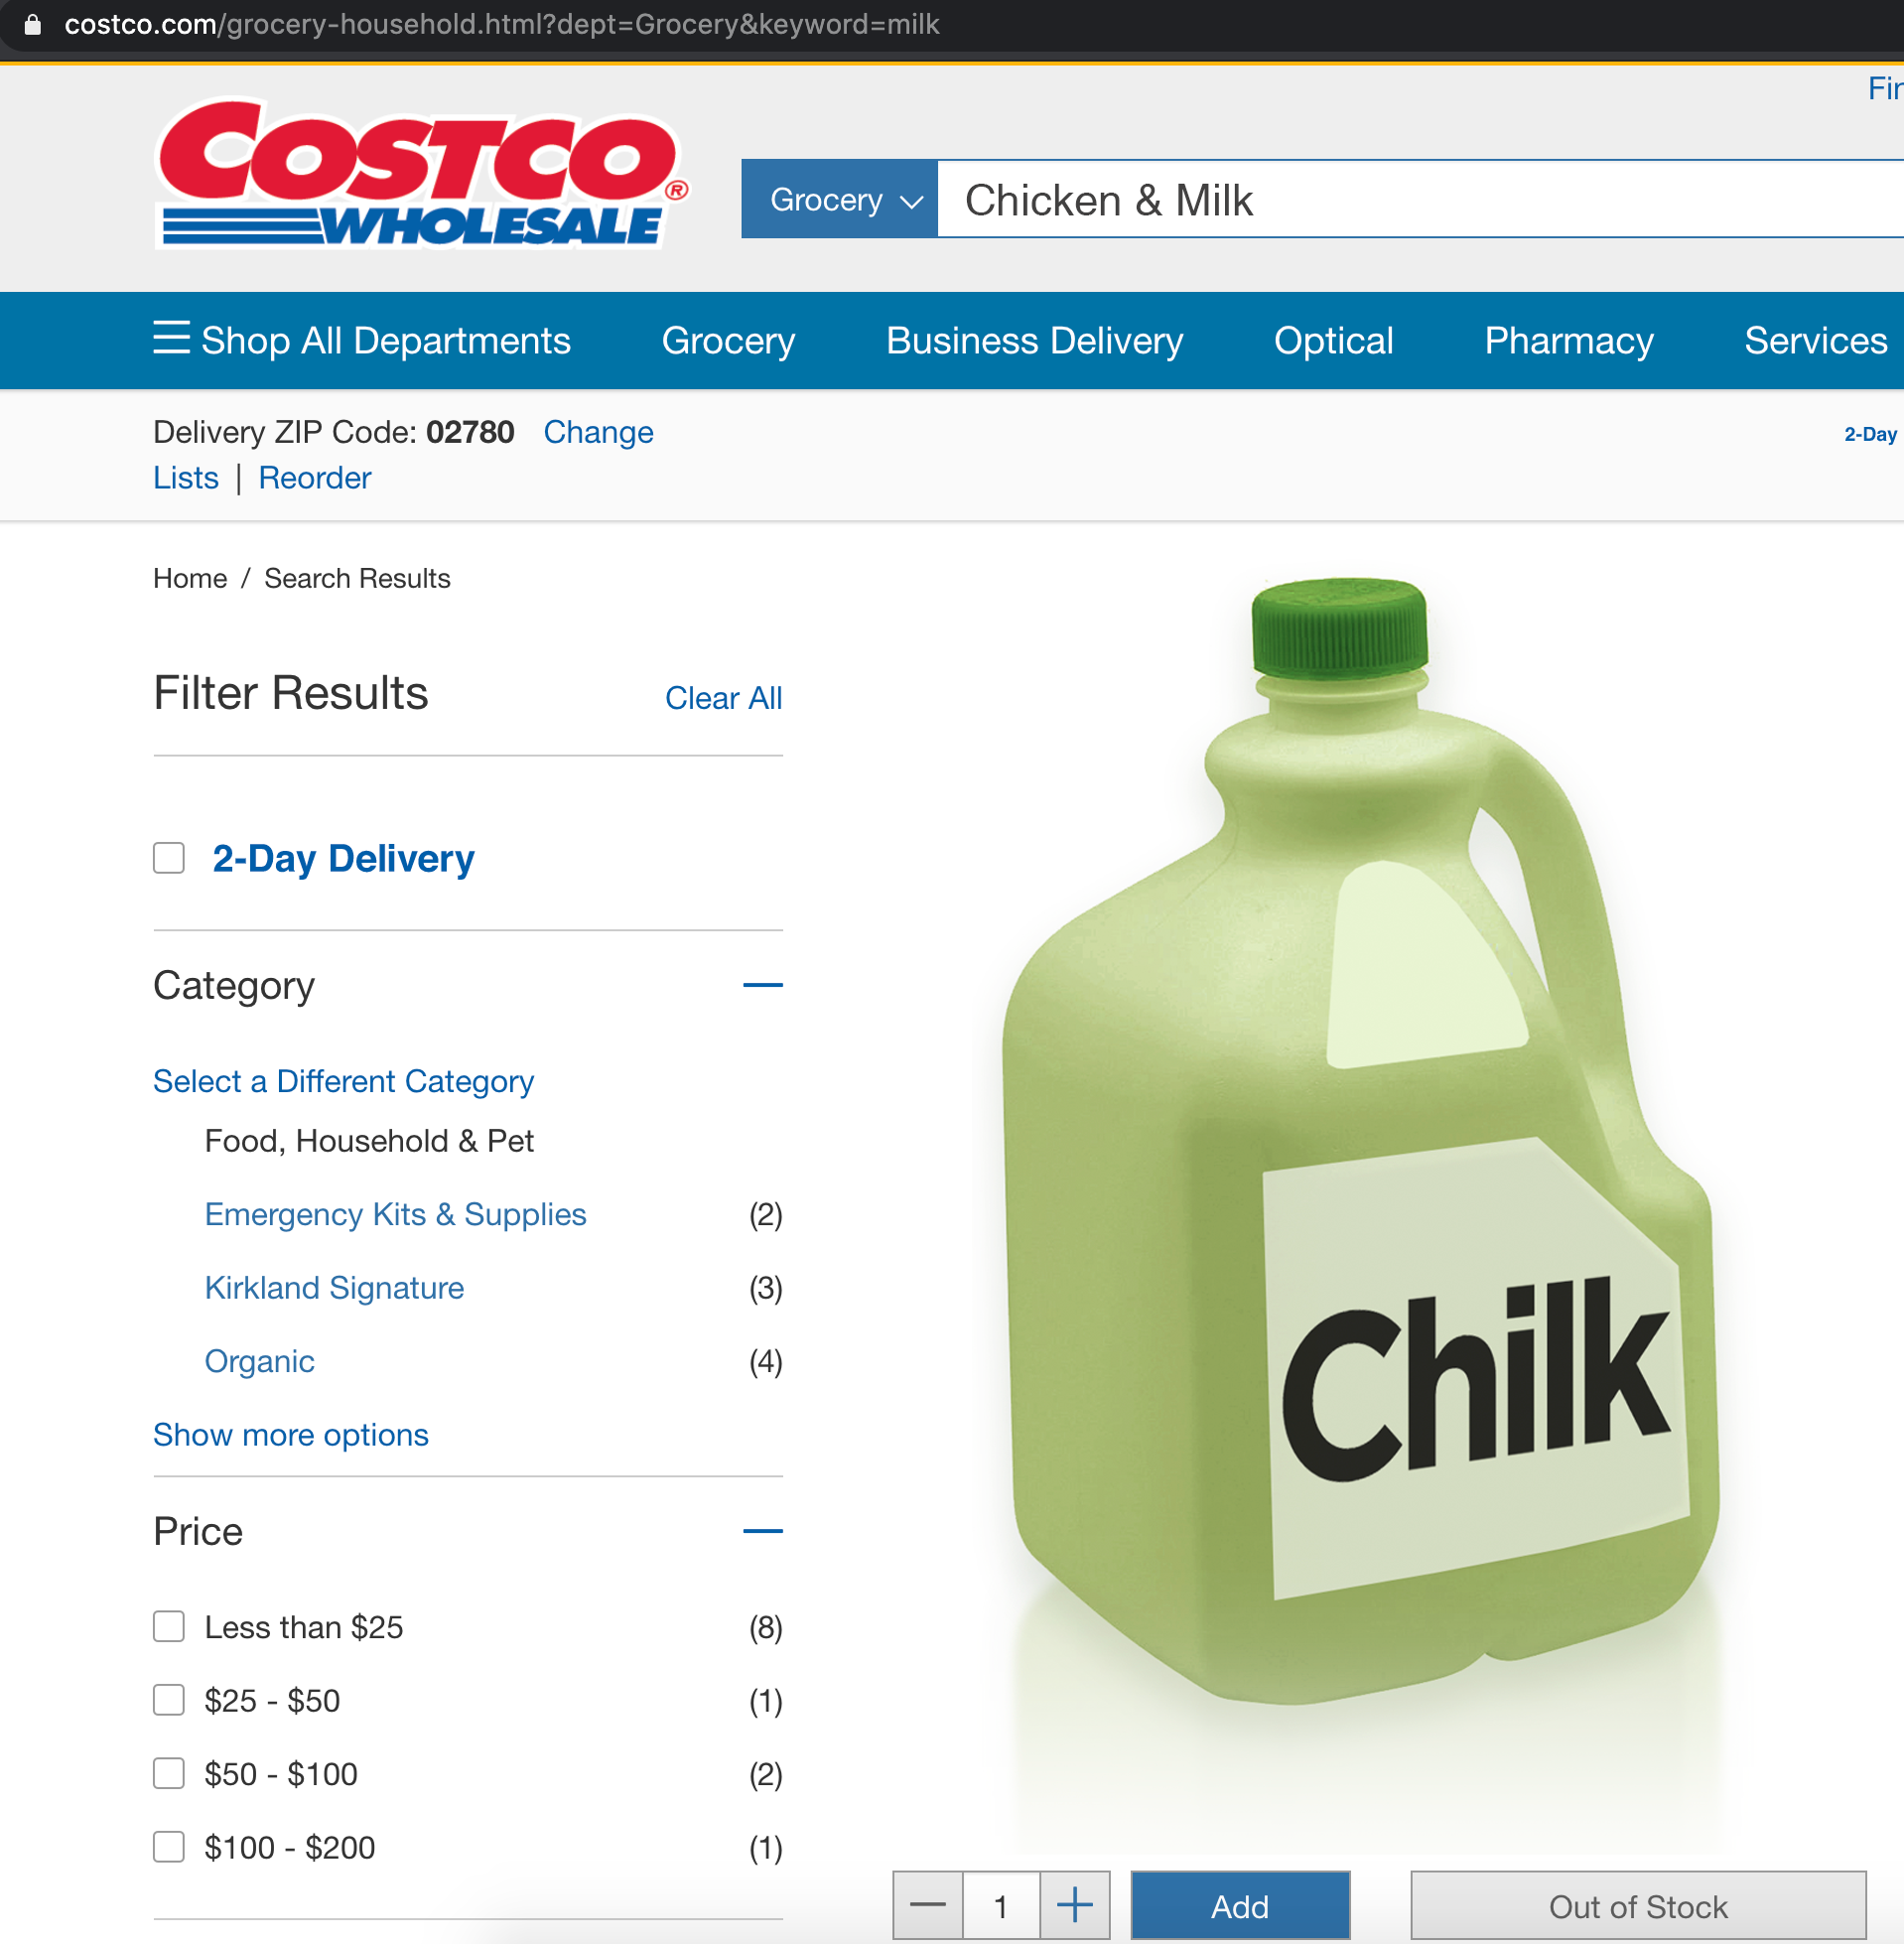Tick the $100 - $200 price filter

point(169,1846)
